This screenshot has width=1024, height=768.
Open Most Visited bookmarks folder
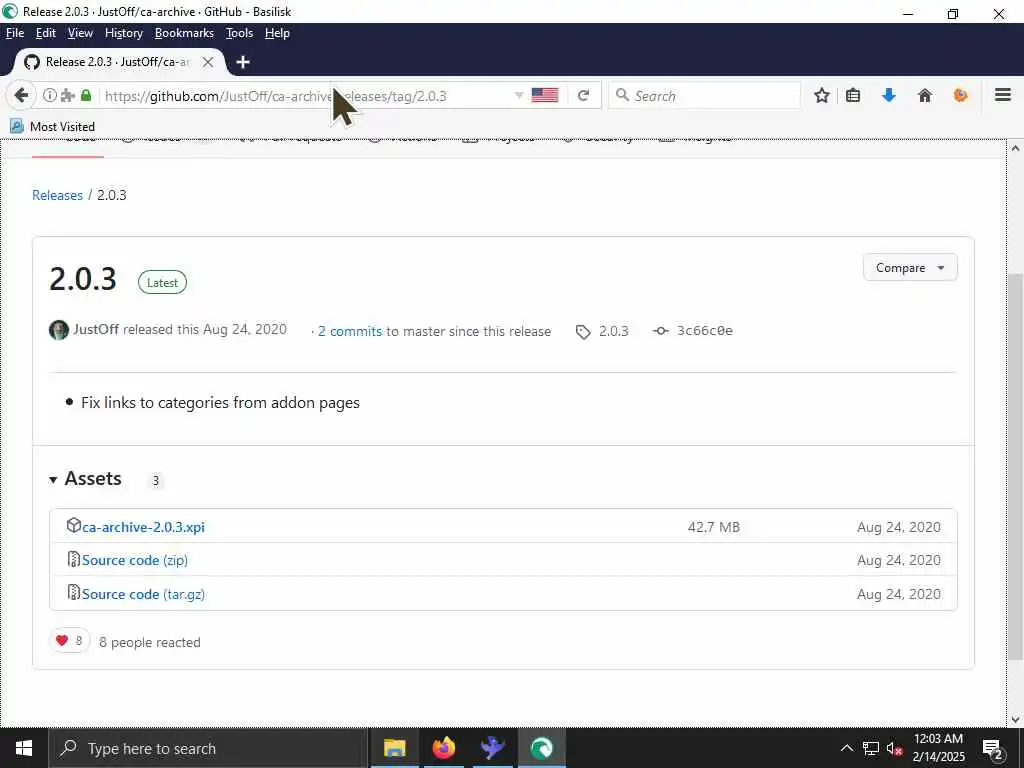point(53,127)
